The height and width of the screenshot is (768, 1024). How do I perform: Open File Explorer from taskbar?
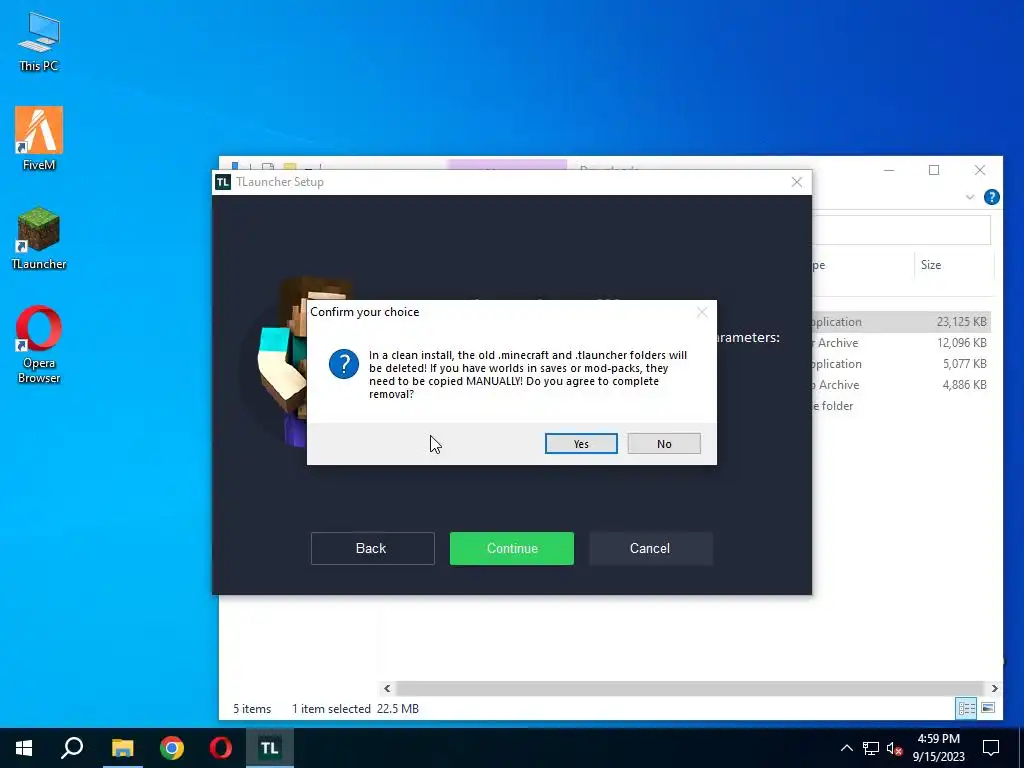122,748
